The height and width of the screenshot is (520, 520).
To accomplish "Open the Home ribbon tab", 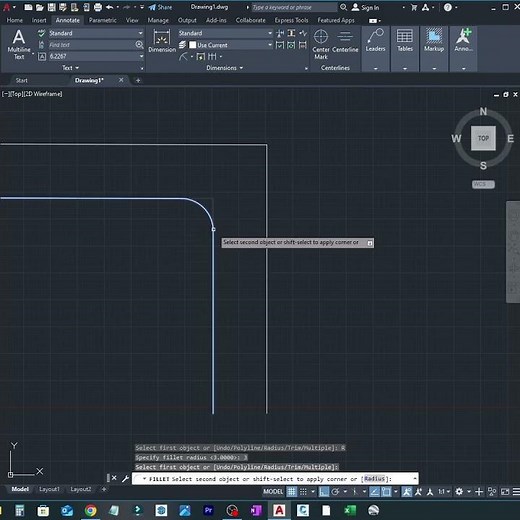I will coord(15,20).
